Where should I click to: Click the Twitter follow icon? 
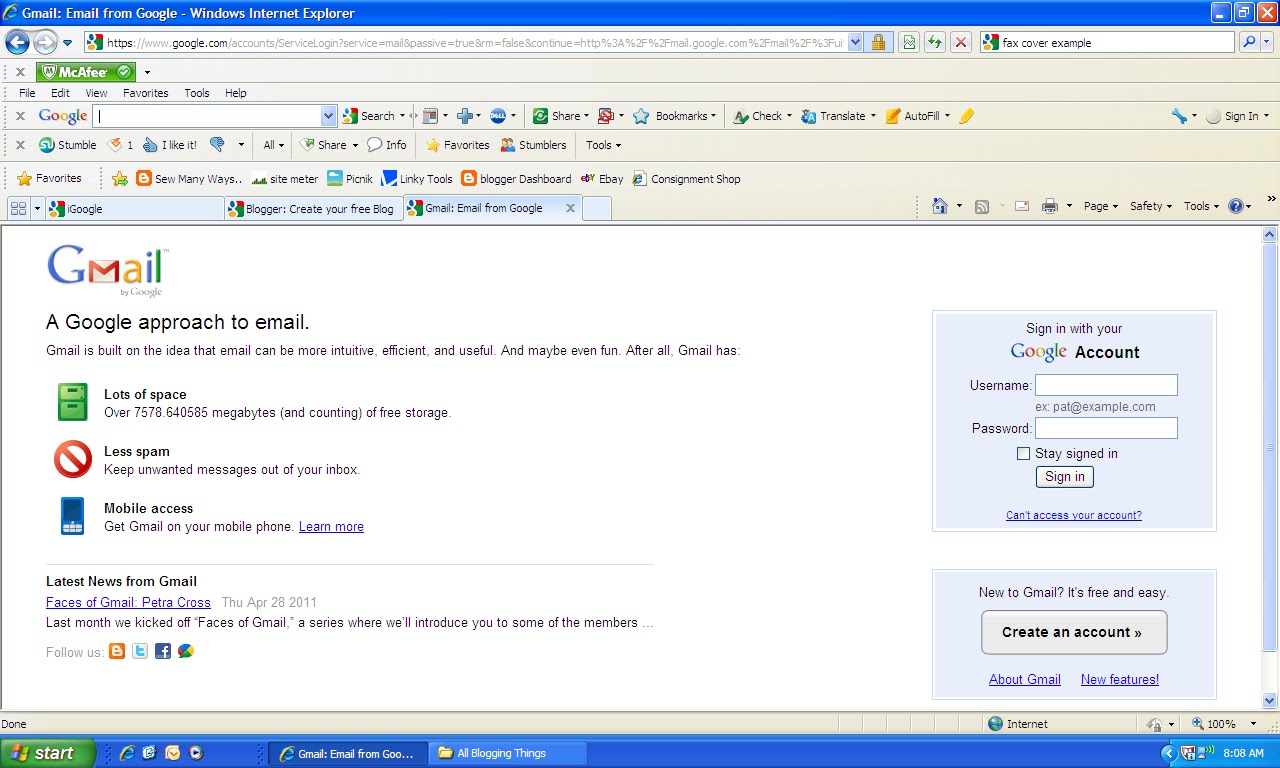[x=140, y=651]
